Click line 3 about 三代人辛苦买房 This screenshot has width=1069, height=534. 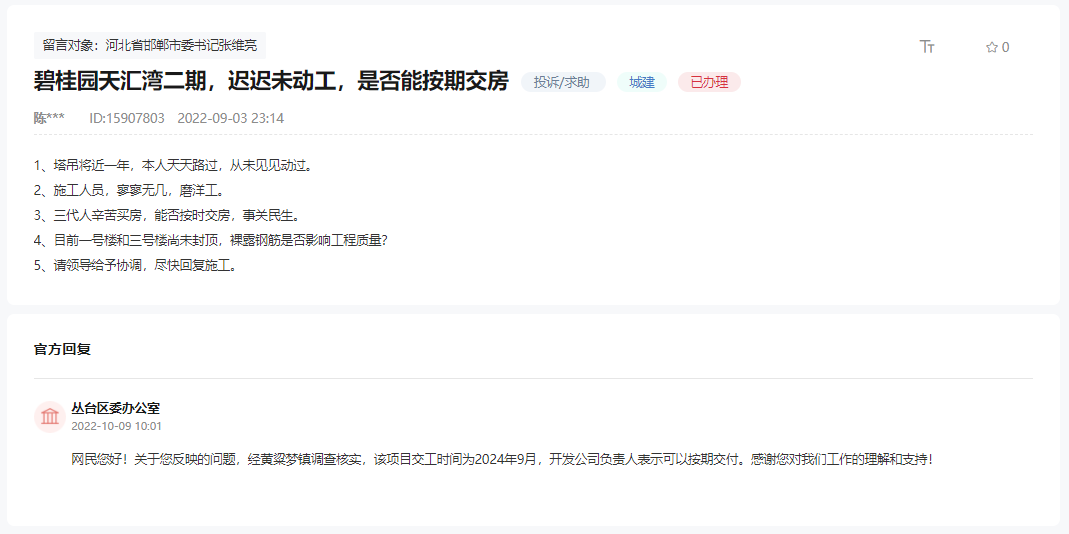click(167, 216)
